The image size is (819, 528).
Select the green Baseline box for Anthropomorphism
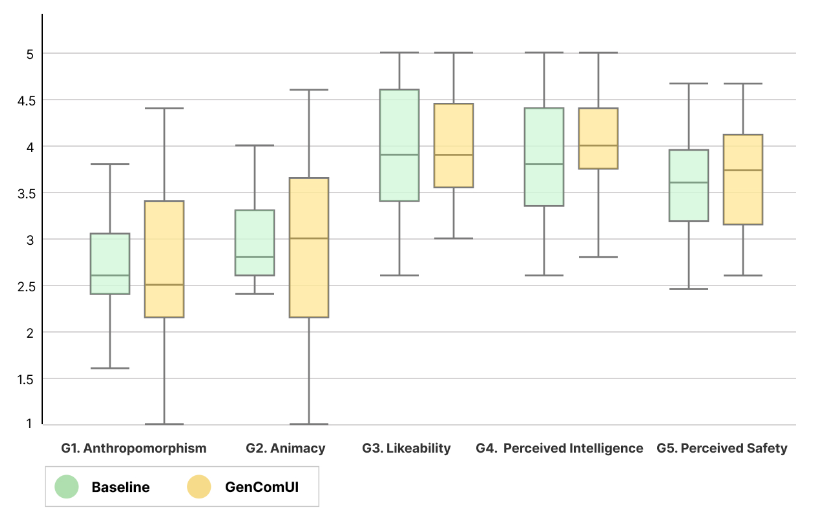coord(110,264)
